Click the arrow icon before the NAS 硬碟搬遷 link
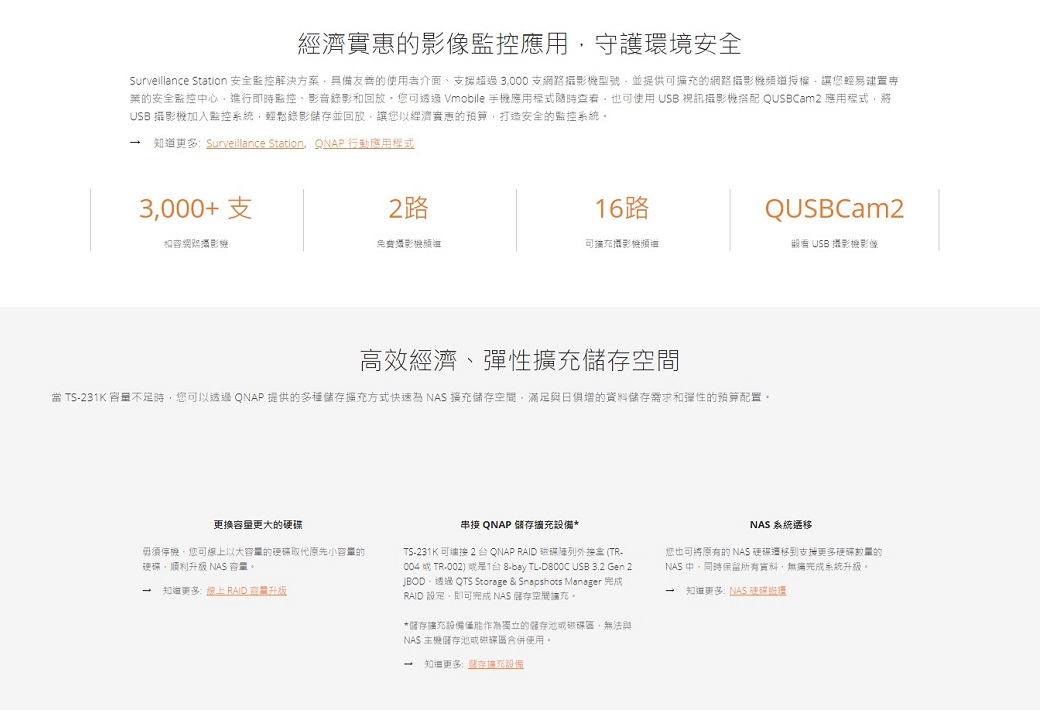 click(x=671, y=591)
